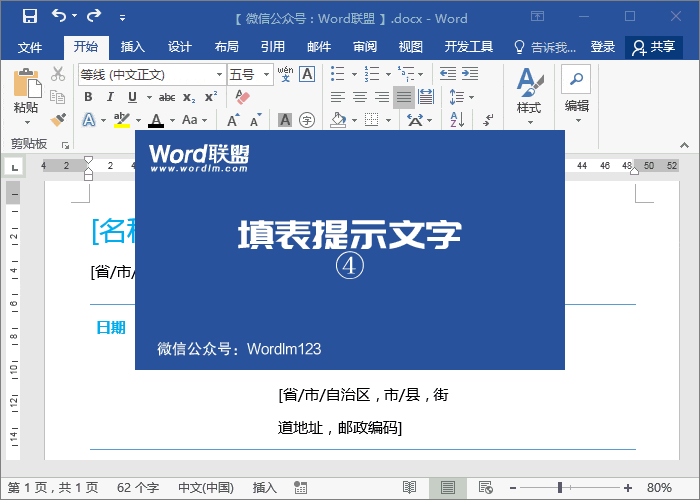700x500 pixels.
Task: Click the Copy icon in clipboard group
Action: (x=58, y=96)
